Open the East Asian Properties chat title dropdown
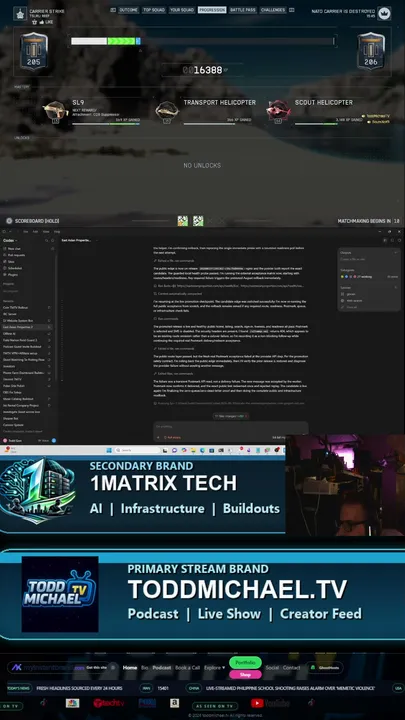The height and width of the screenshot is (720, 405). pos(96,240)
